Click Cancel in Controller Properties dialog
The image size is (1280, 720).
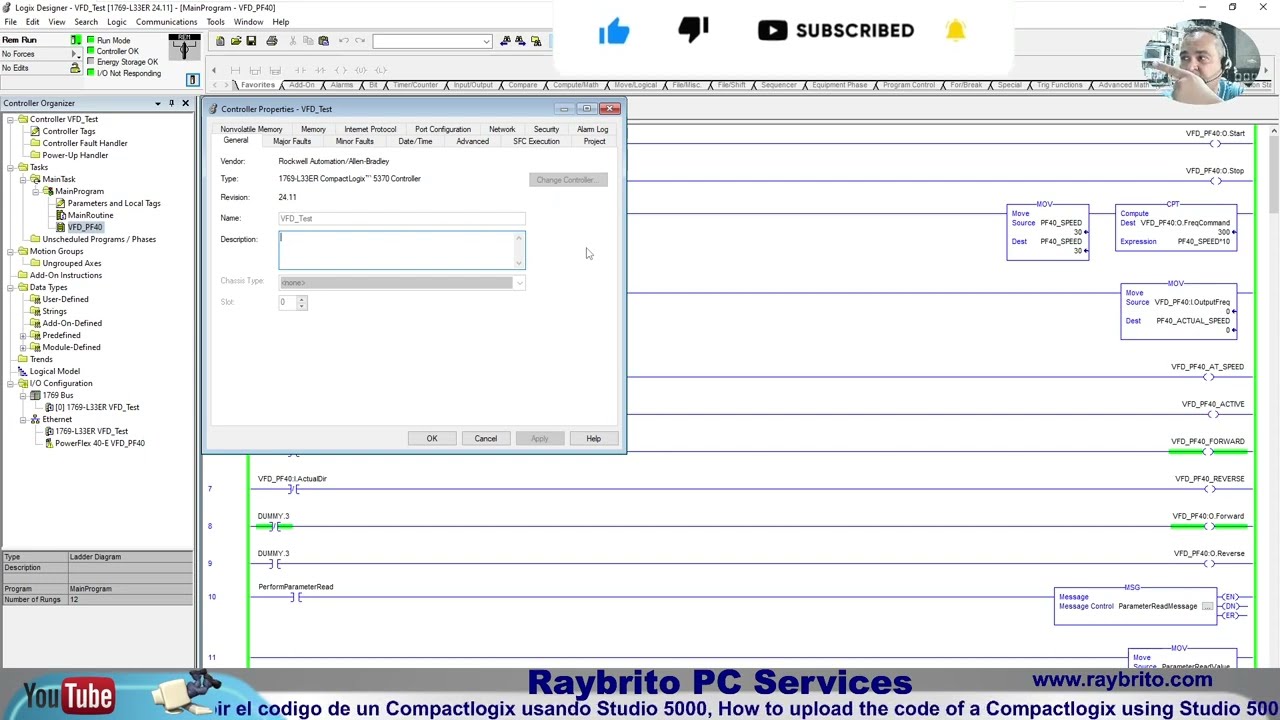[486, 438]
